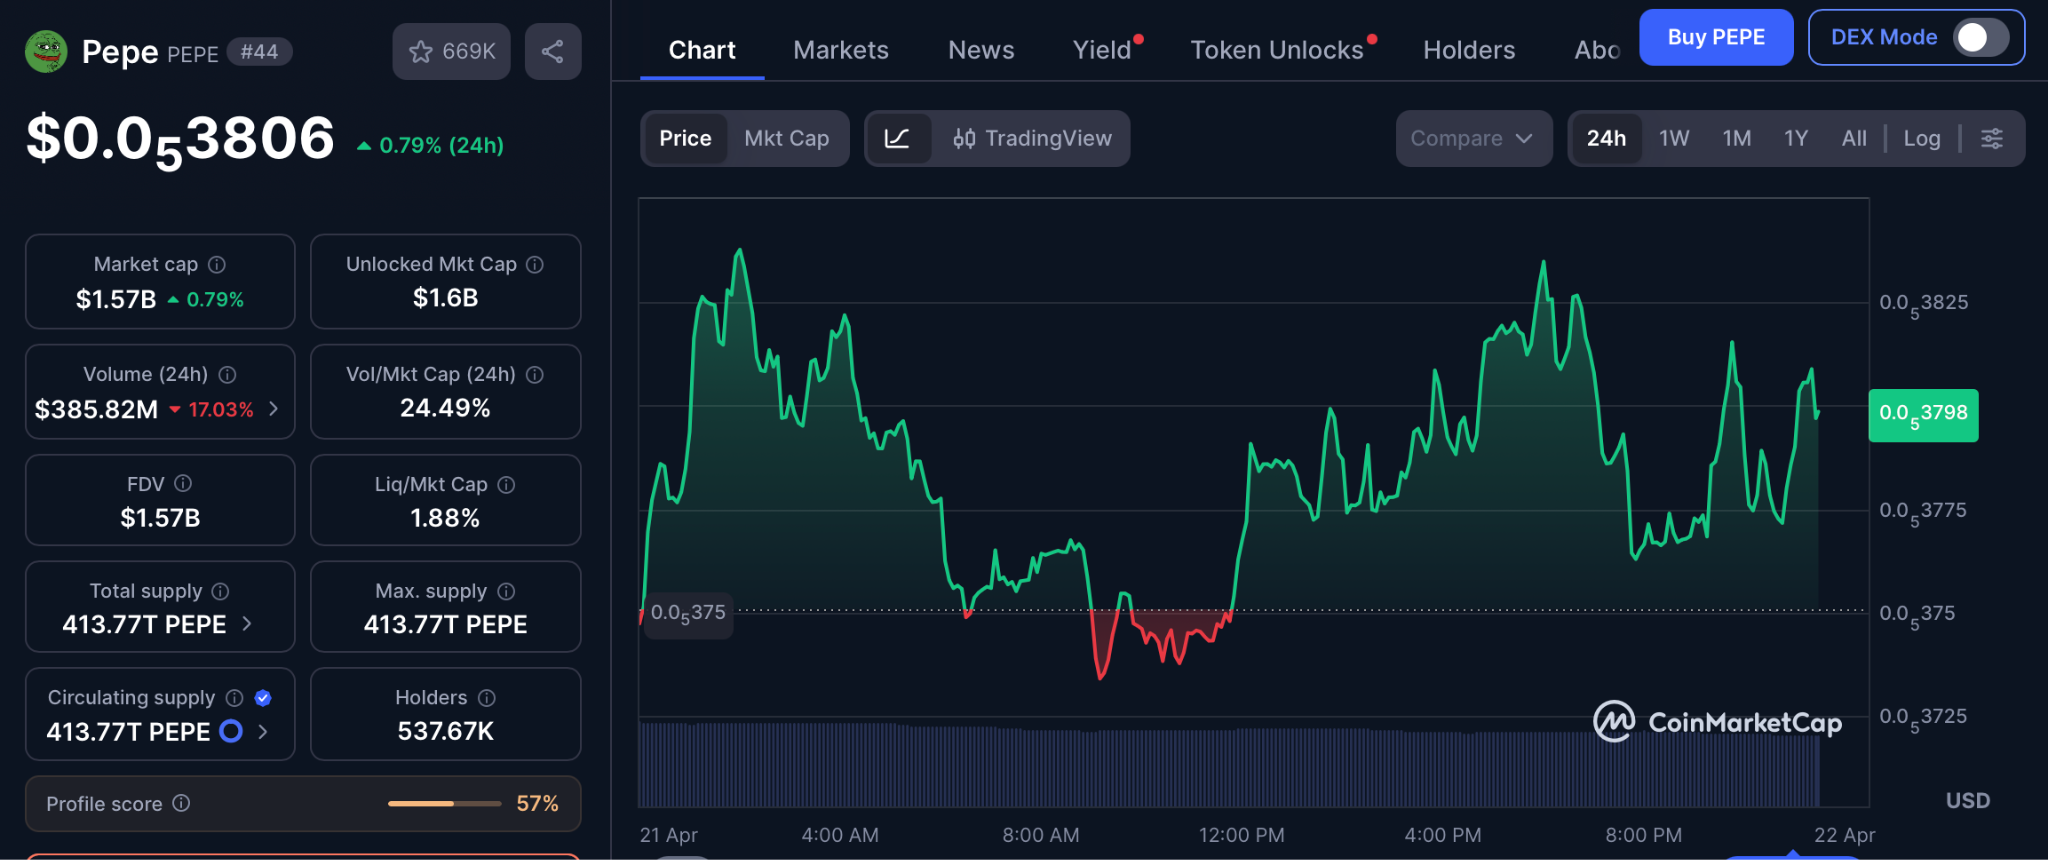Switch to the Markets tab
2048x860 pixels.
click(x=840, y=50)
